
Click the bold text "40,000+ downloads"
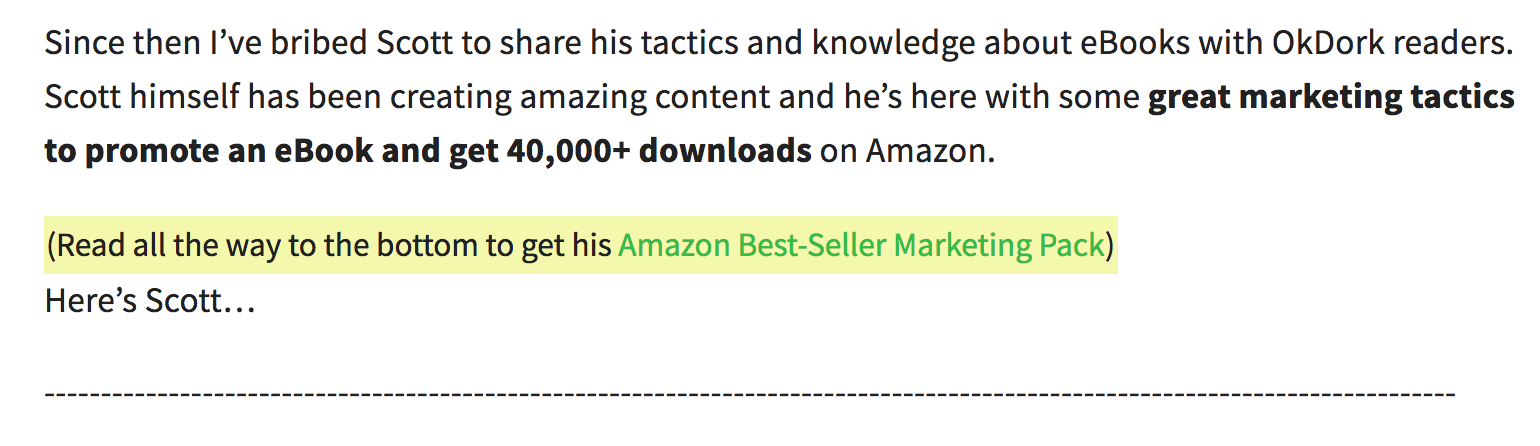pyautogui.click(x=659, y=151)
